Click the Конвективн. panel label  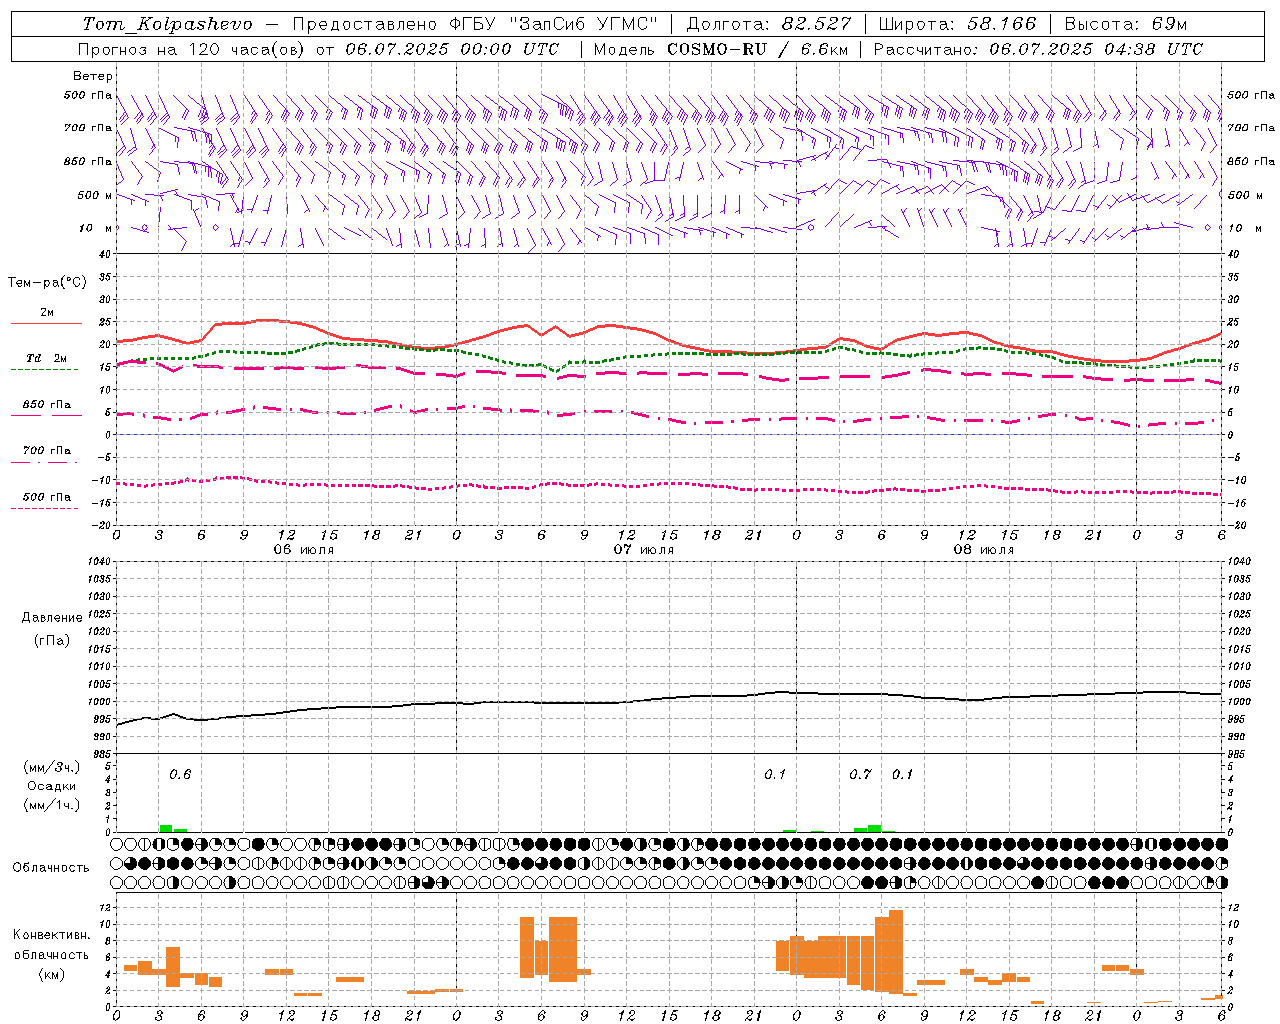pyautogui.click(x=52, y=935)
